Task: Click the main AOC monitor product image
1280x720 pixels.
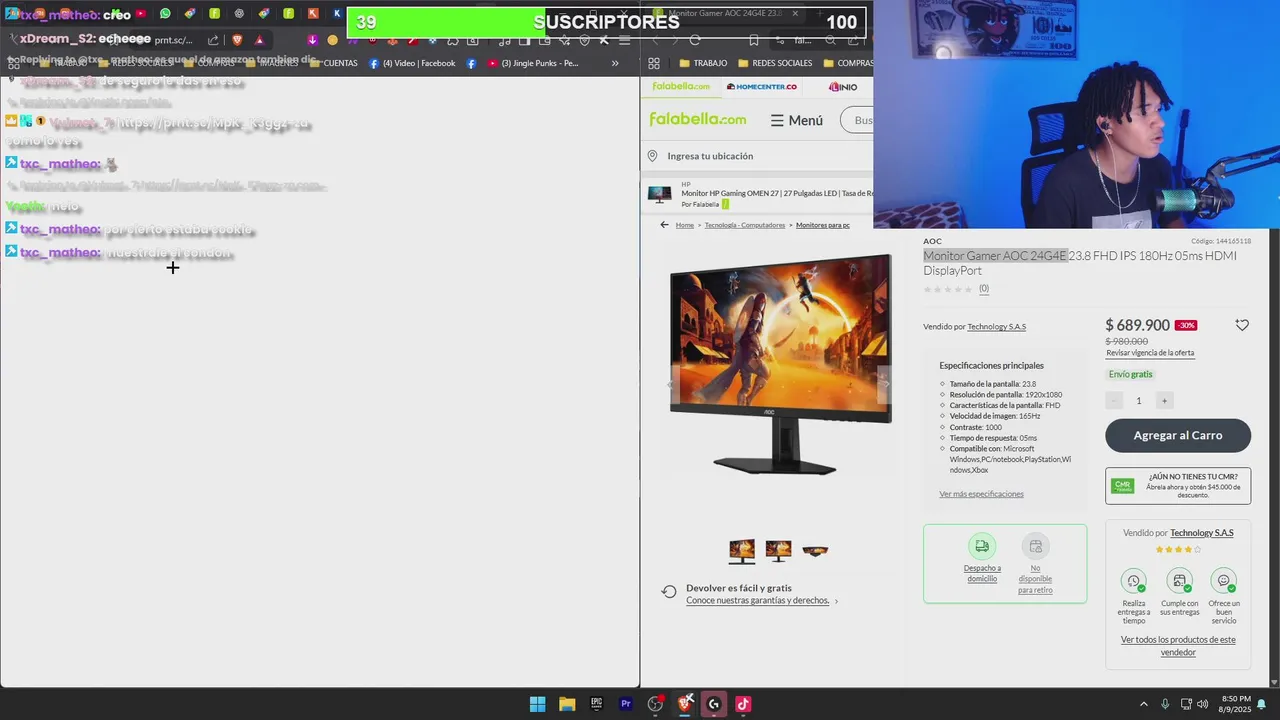Action: 780,365
